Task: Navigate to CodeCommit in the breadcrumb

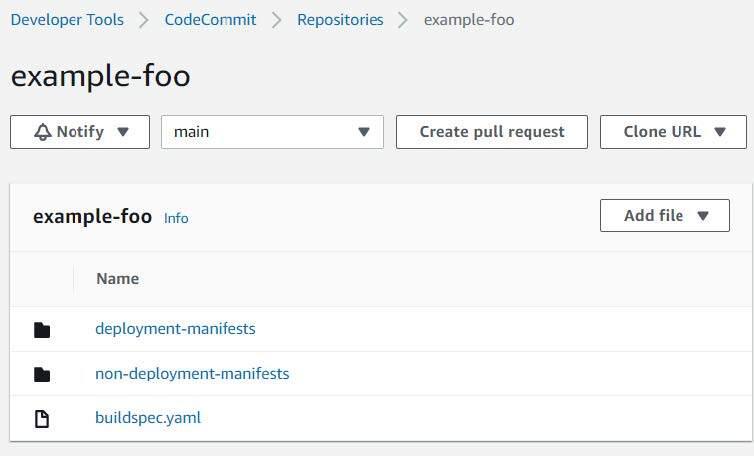Action: 210,20
